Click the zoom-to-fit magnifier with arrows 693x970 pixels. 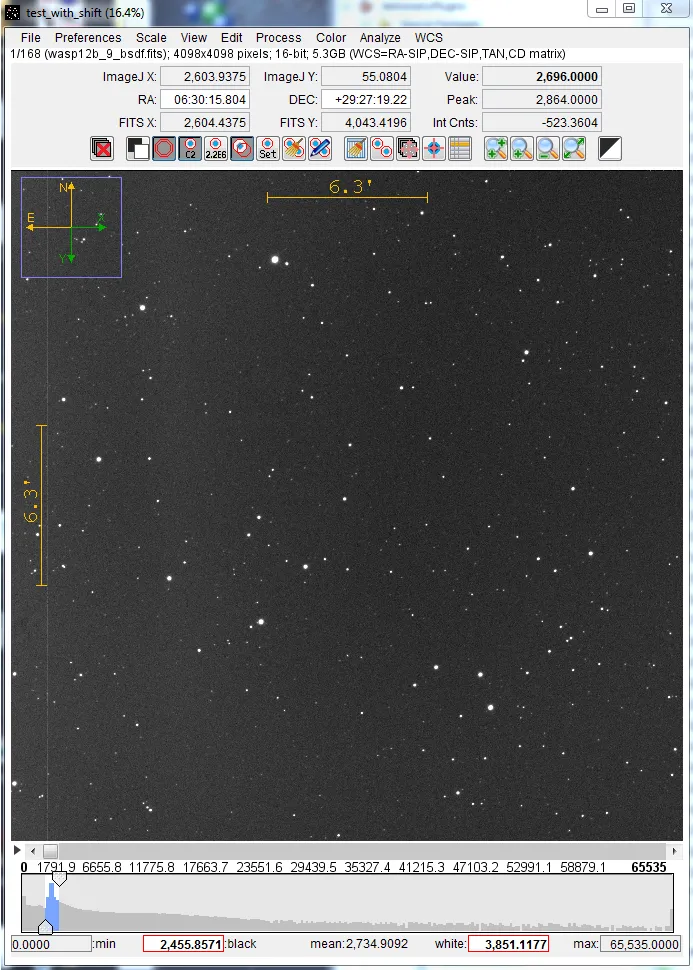pyautogui.click(x=574, y=149)
